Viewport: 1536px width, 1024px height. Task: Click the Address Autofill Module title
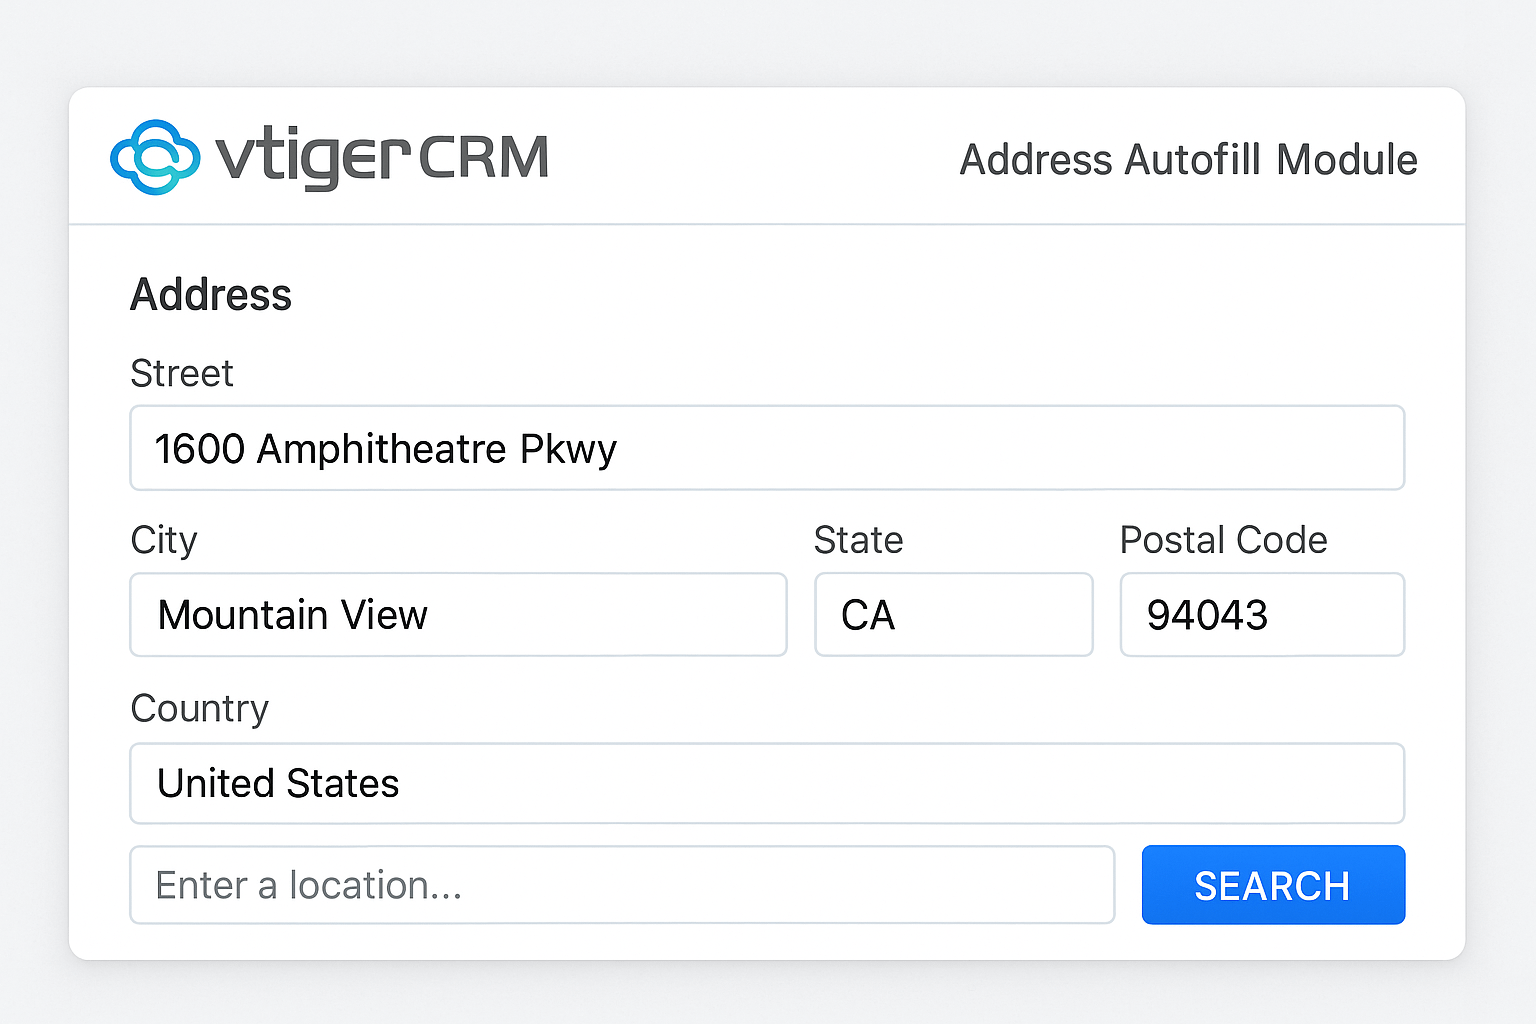(1188, 158)
